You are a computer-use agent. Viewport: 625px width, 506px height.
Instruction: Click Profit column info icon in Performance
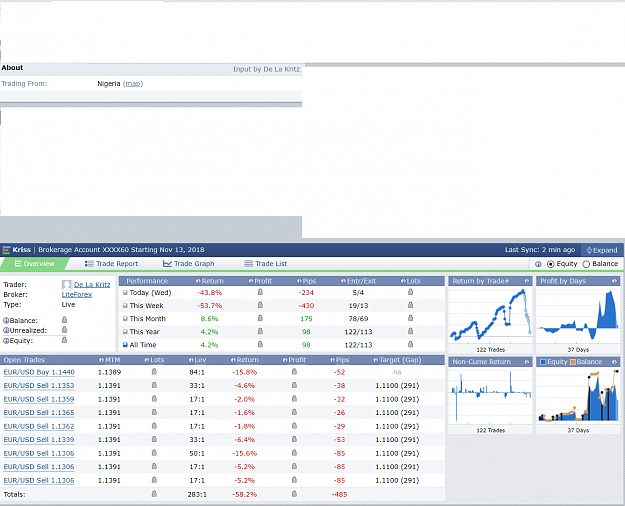coord(251,281)
